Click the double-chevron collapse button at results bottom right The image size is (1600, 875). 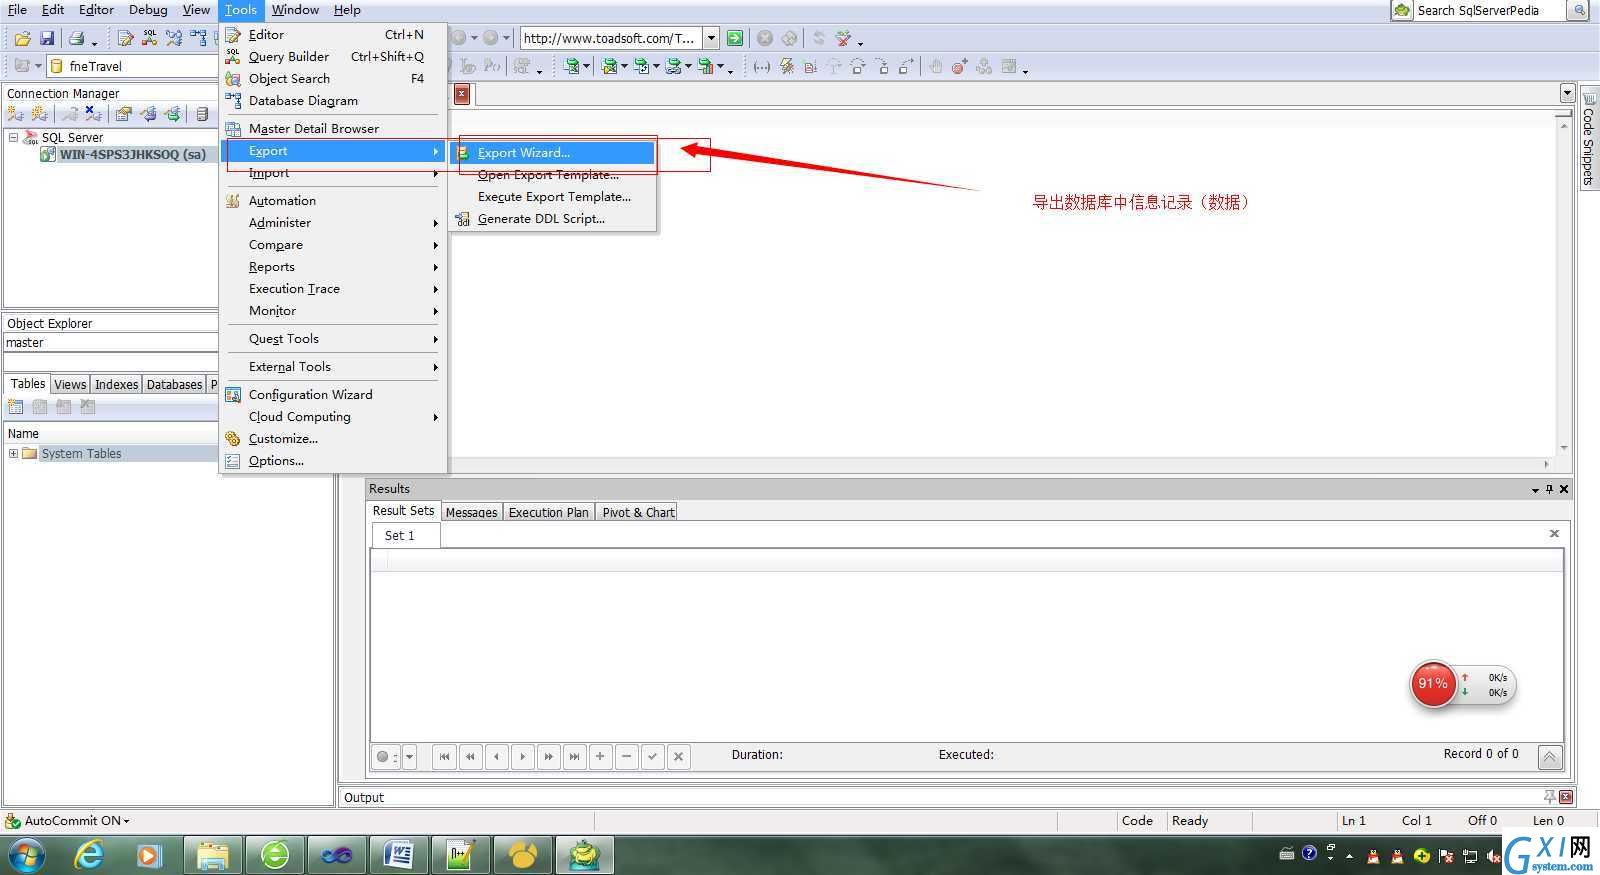click(x=1549, y=757)
